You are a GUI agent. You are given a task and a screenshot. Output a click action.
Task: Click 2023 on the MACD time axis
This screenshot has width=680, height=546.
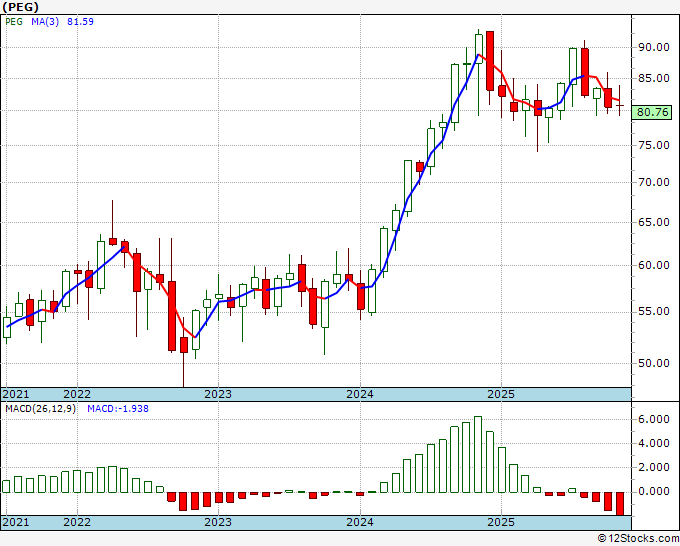(218, 522)
